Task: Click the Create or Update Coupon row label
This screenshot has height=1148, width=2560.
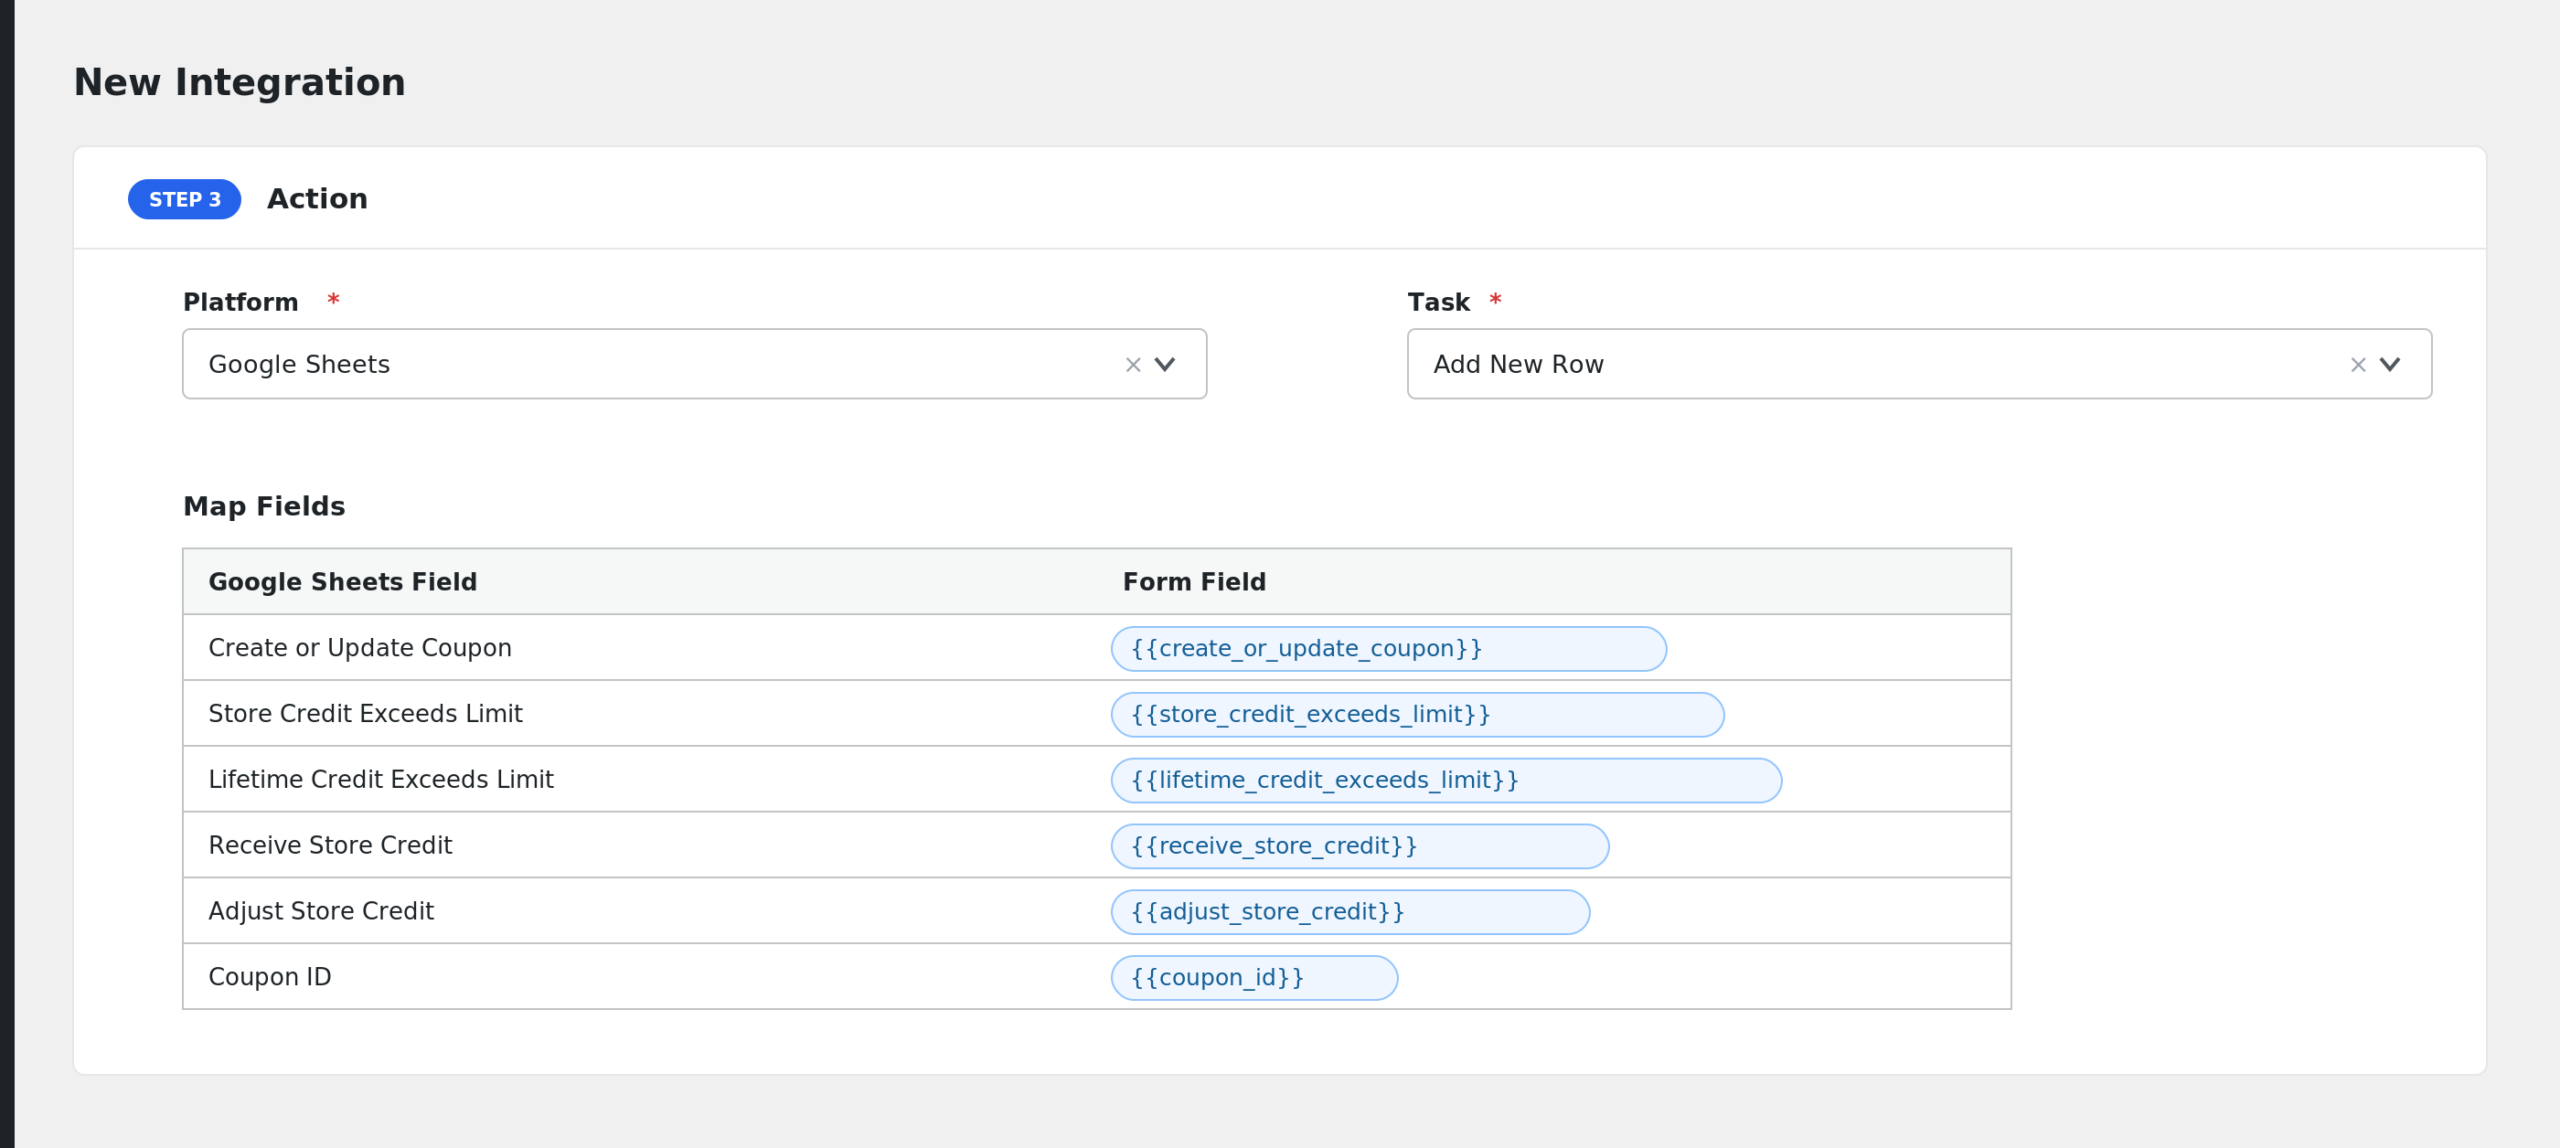Action: tap(360, 649)
